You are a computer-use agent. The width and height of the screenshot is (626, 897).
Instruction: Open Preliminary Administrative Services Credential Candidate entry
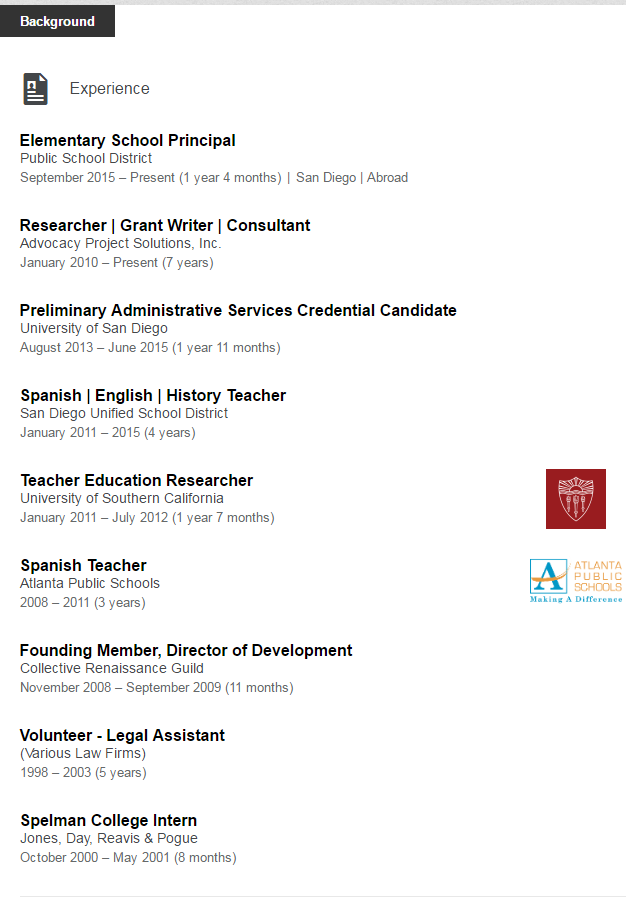pyautogui.click(x=238, y=311)
